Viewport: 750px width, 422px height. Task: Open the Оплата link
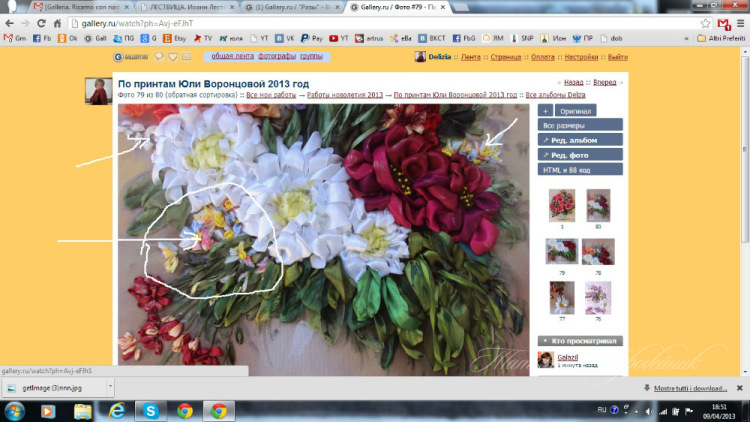(x=543, y=56)
